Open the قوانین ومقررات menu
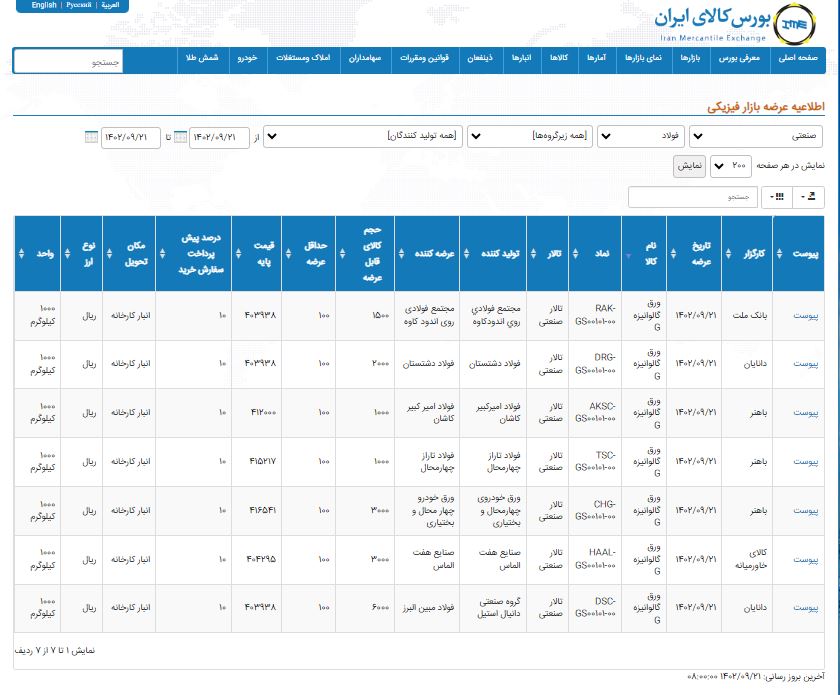 coord(424,58)
